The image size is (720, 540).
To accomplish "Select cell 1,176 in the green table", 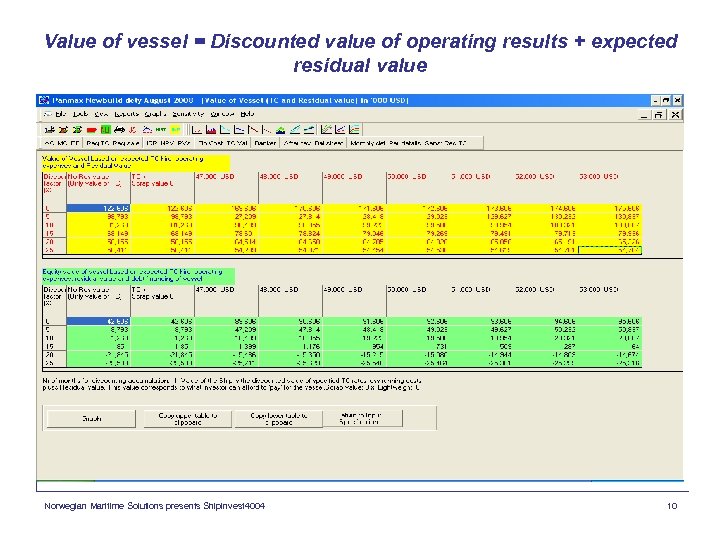I will point(290,346).
